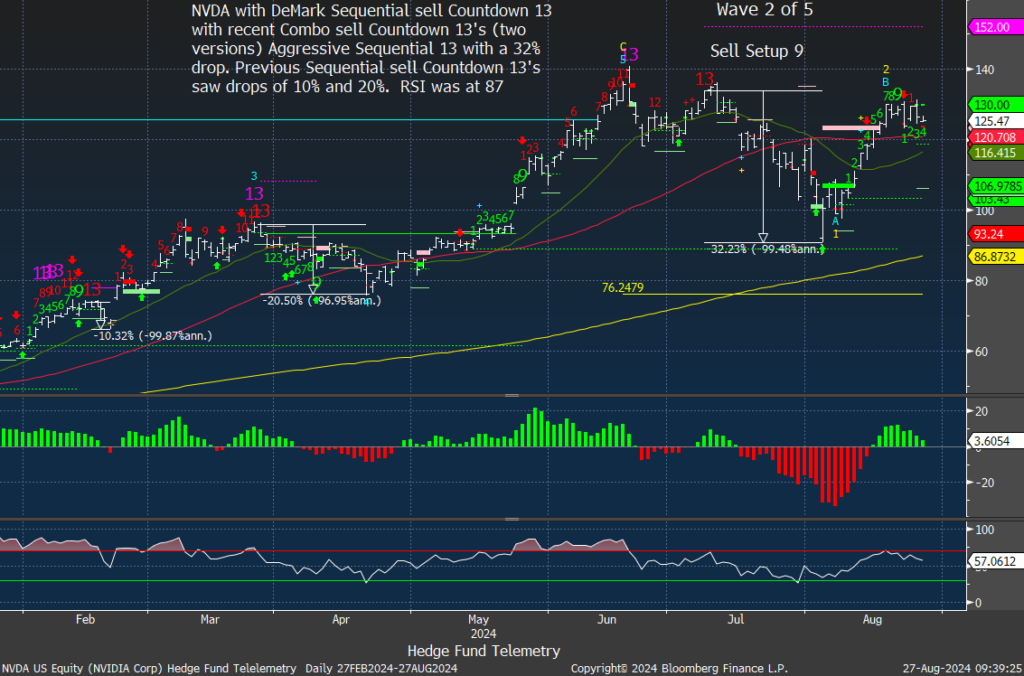Click the green 9 setup marker in August

tap(897, 93)
